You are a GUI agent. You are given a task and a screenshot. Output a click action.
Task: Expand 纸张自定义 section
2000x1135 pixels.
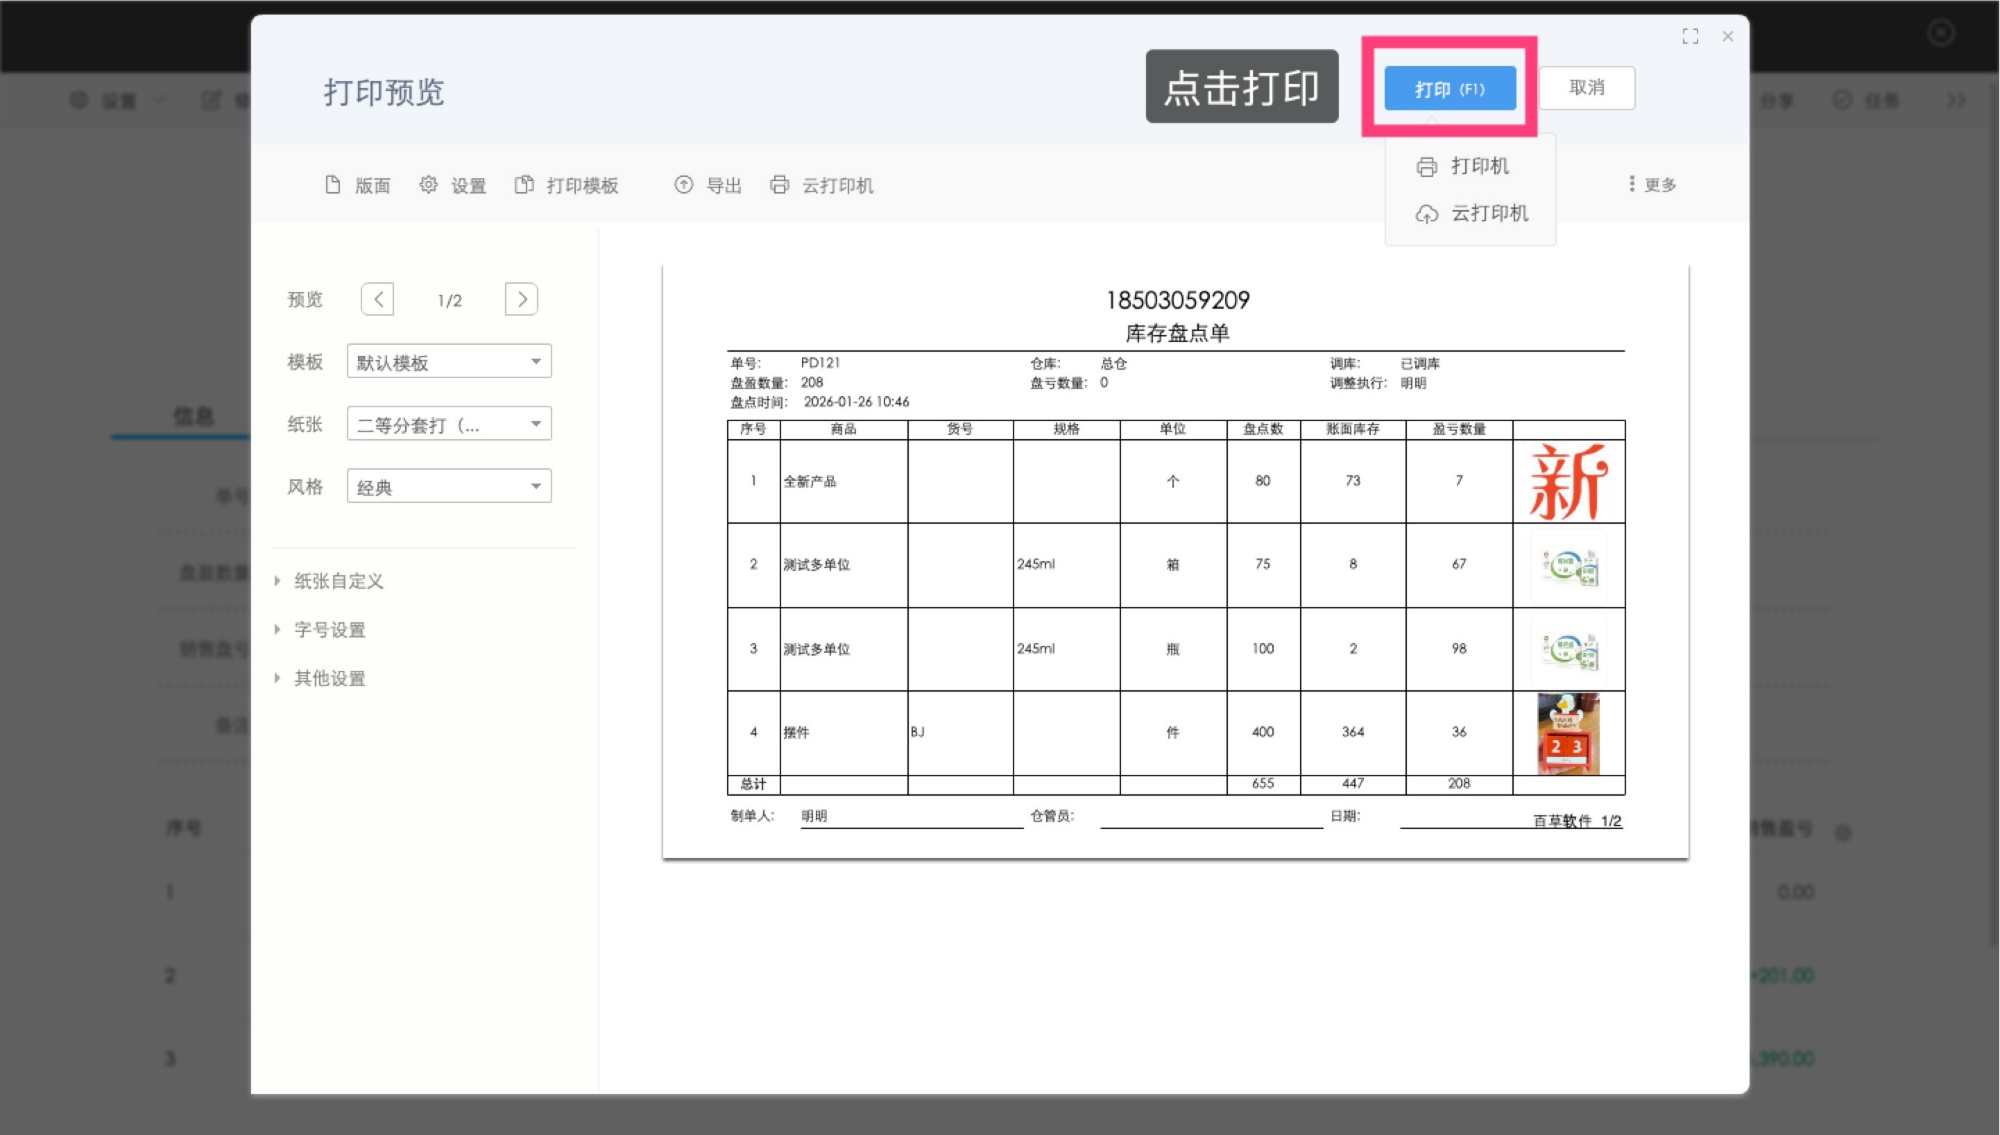click(x=338, y=581)
